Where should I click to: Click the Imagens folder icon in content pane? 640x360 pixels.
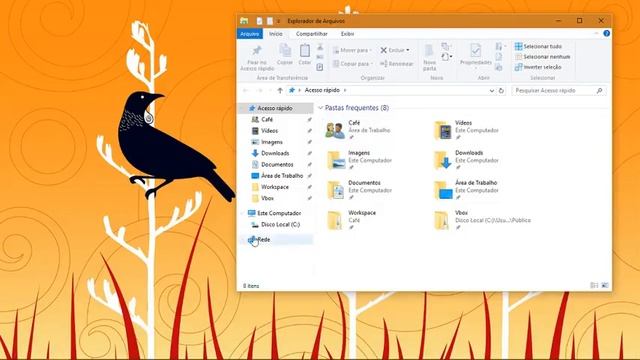pos(336,160)
